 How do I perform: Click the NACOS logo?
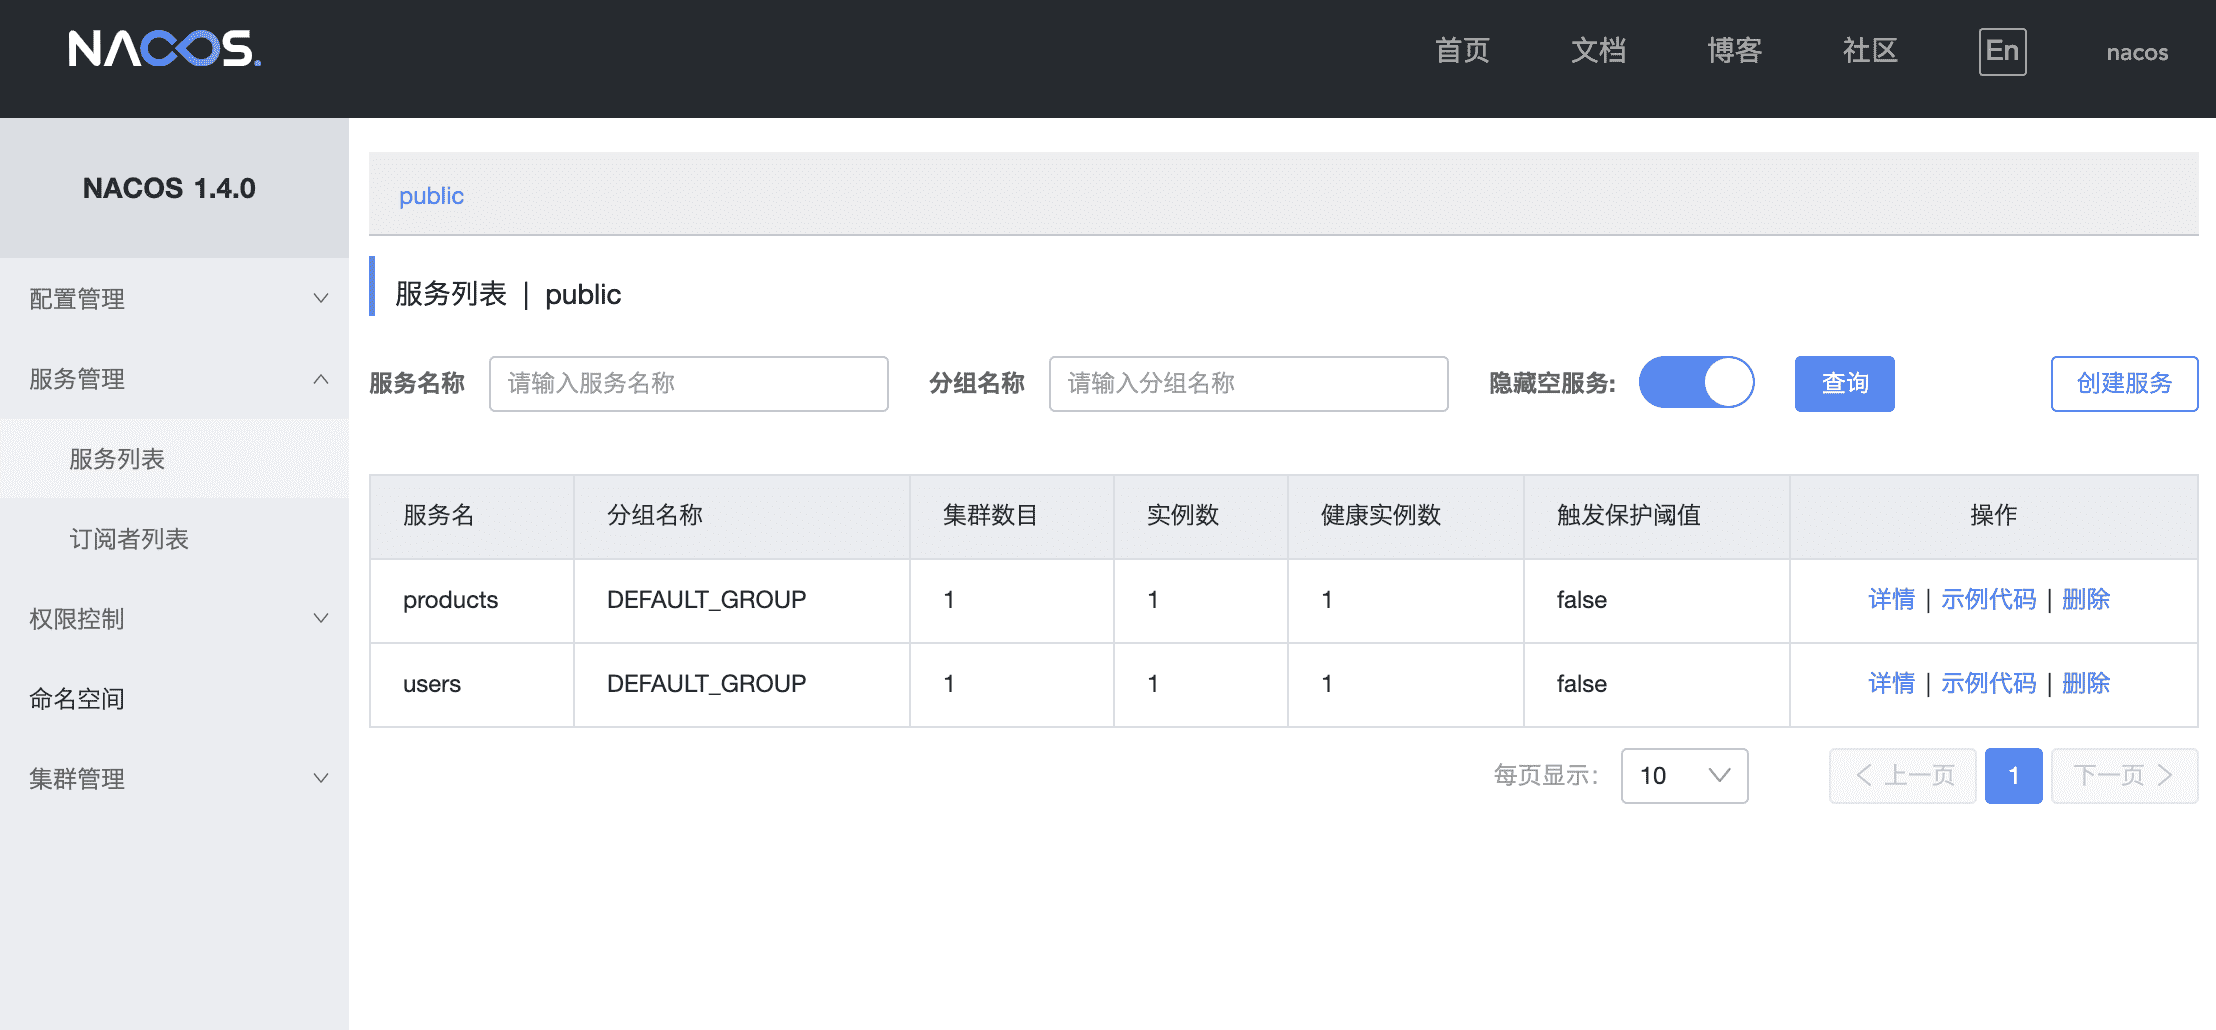165,49
